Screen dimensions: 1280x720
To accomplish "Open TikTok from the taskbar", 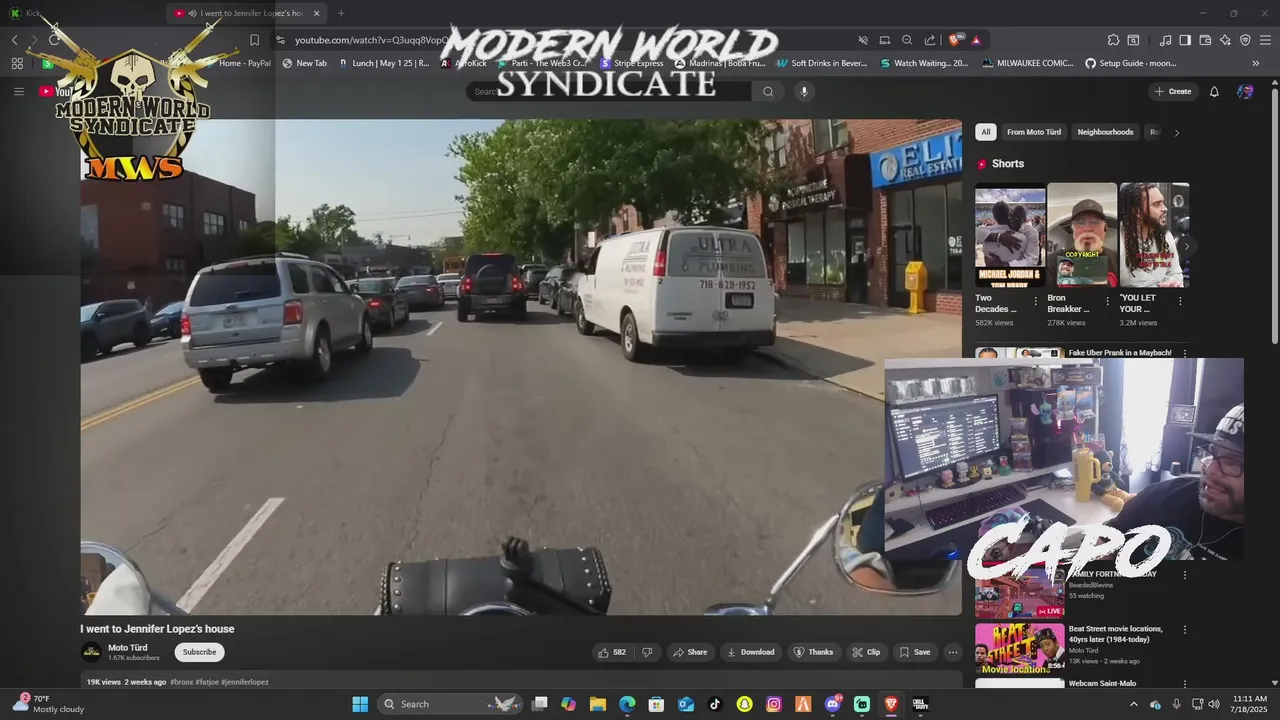I will (x=714, y=704).
